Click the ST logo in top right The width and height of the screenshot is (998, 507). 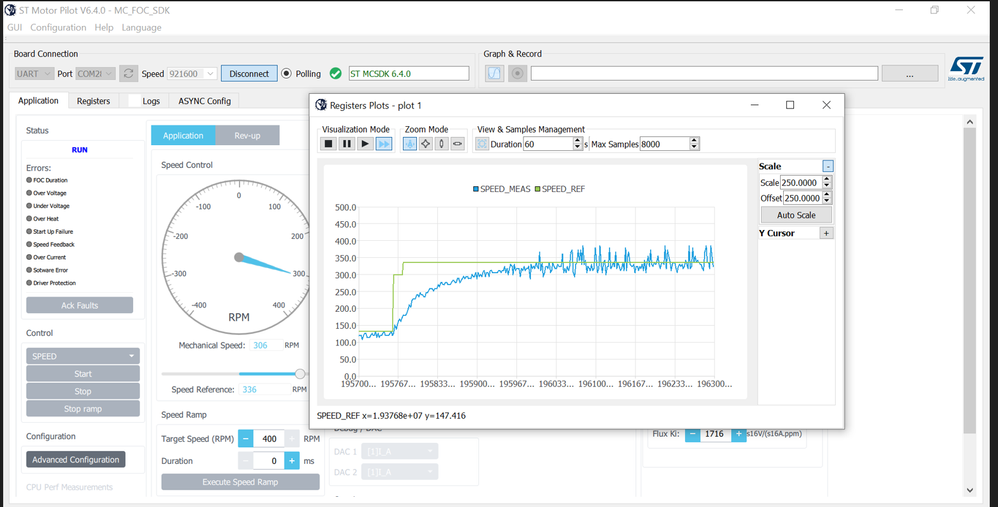(966, 68)
